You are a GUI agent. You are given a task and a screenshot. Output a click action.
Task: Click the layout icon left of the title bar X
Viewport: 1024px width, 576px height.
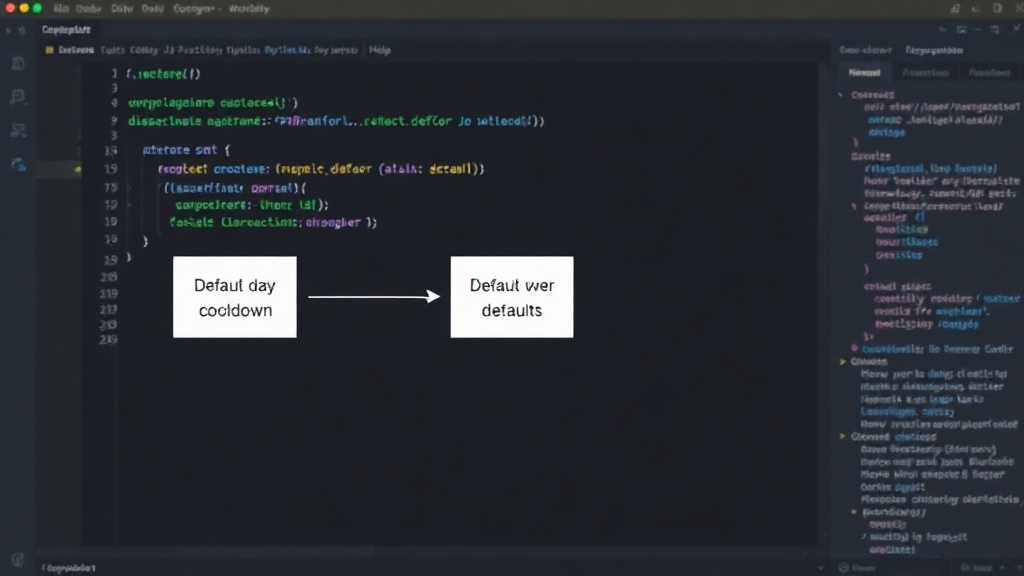pyautogui.click(x=997, y=8)
